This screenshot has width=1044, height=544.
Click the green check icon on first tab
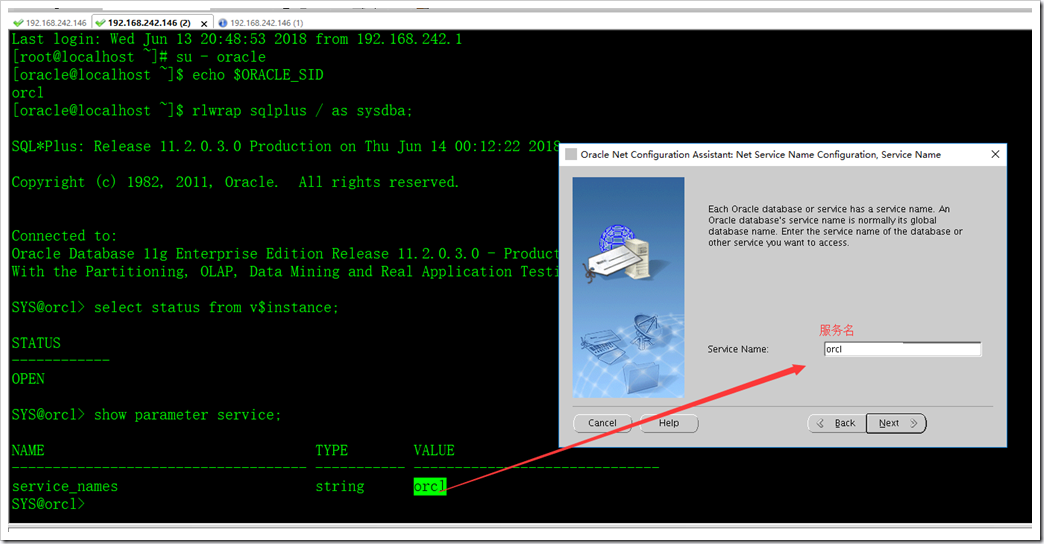[18, 23]
